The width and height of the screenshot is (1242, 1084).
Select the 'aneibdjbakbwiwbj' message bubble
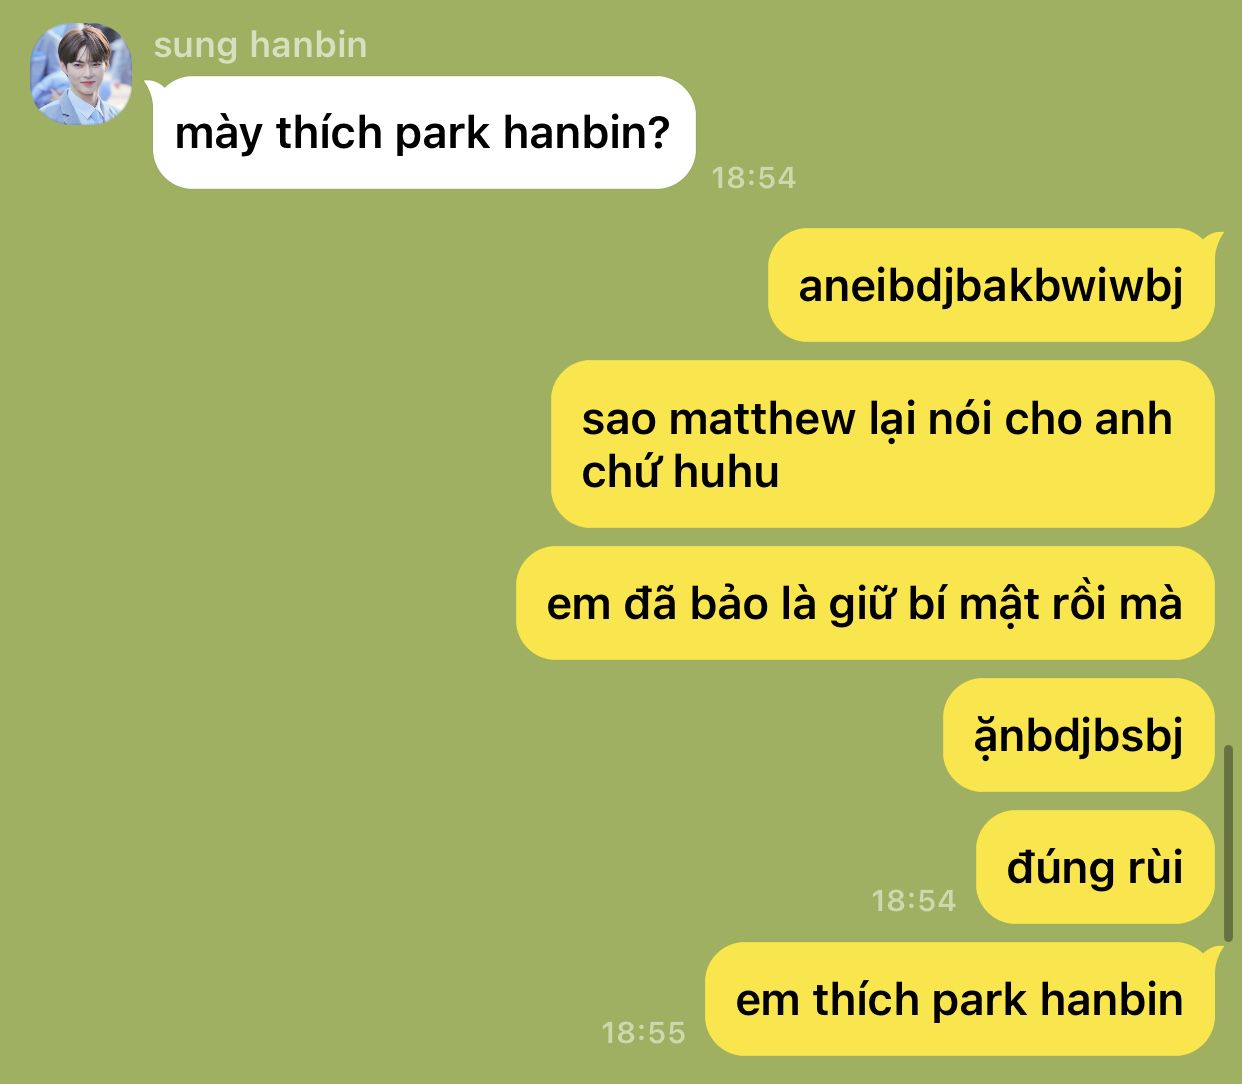click(990, 285)
